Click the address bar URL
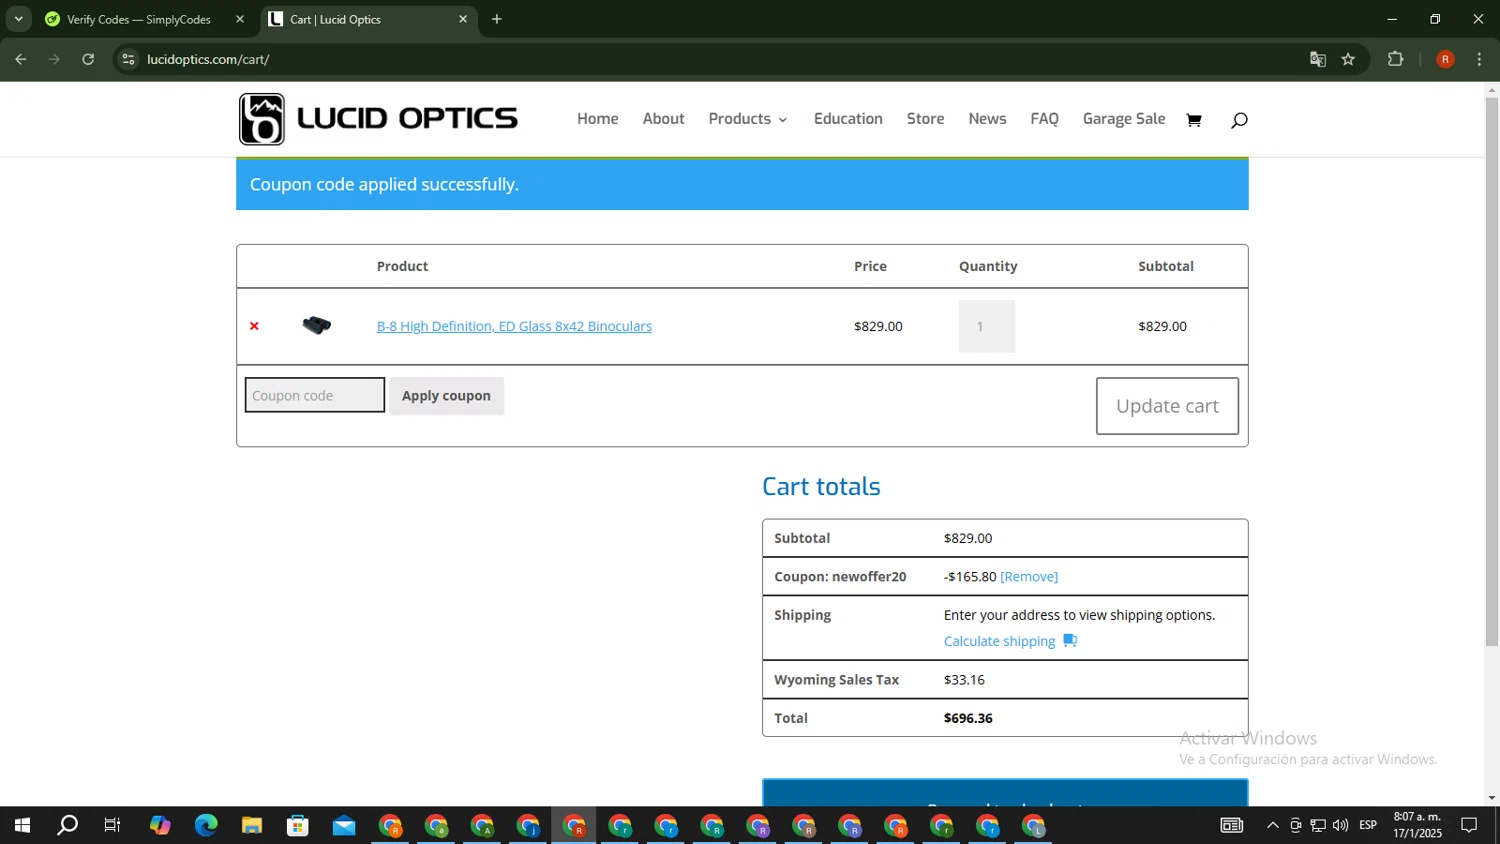1500x844 pixels. tap(208, 59)
